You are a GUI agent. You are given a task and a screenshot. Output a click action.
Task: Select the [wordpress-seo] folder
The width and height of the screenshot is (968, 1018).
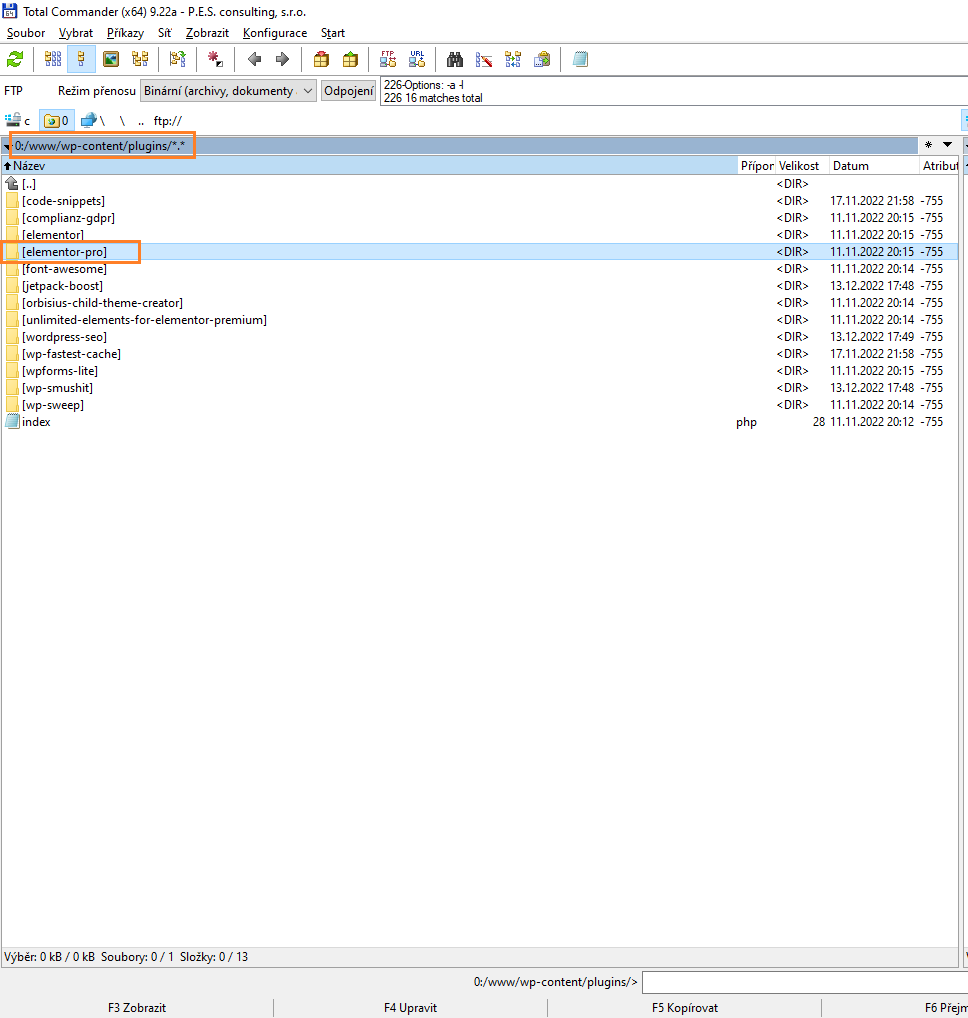coord(480,336)
